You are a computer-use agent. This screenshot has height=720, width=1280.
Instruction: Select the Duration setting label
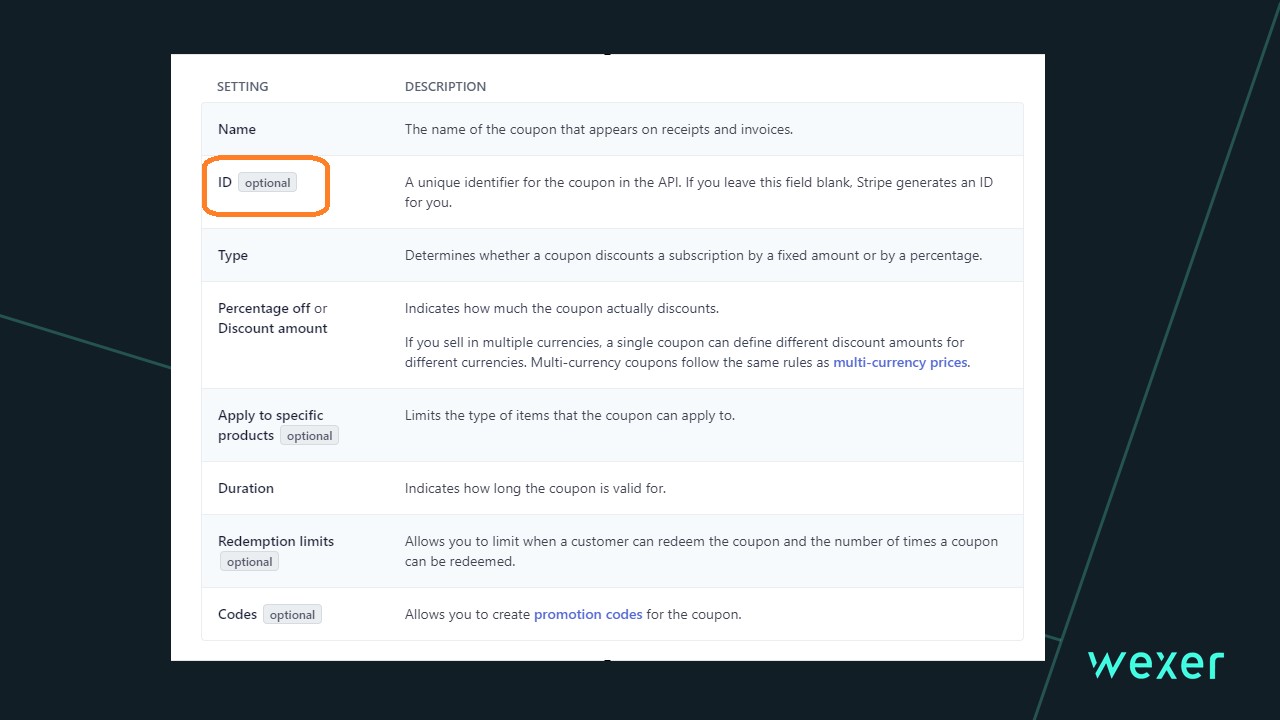[x=246, y=488]
